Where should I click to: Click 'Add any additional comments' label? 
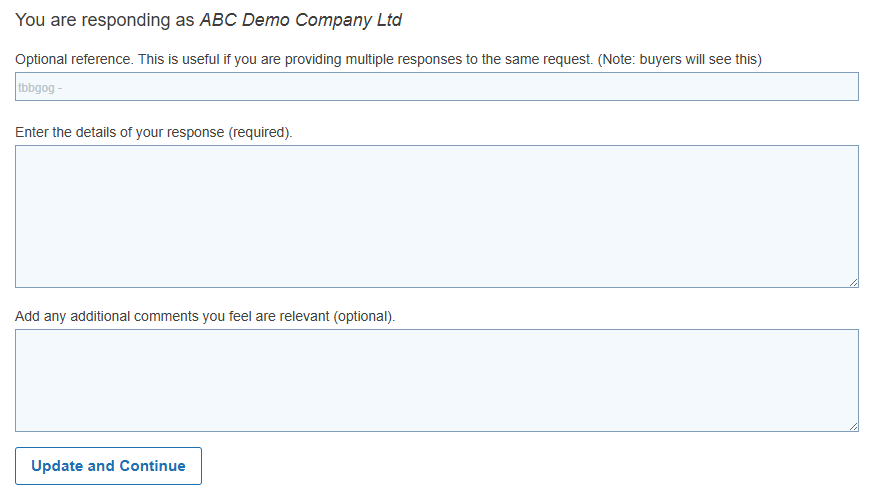(172, 316)
